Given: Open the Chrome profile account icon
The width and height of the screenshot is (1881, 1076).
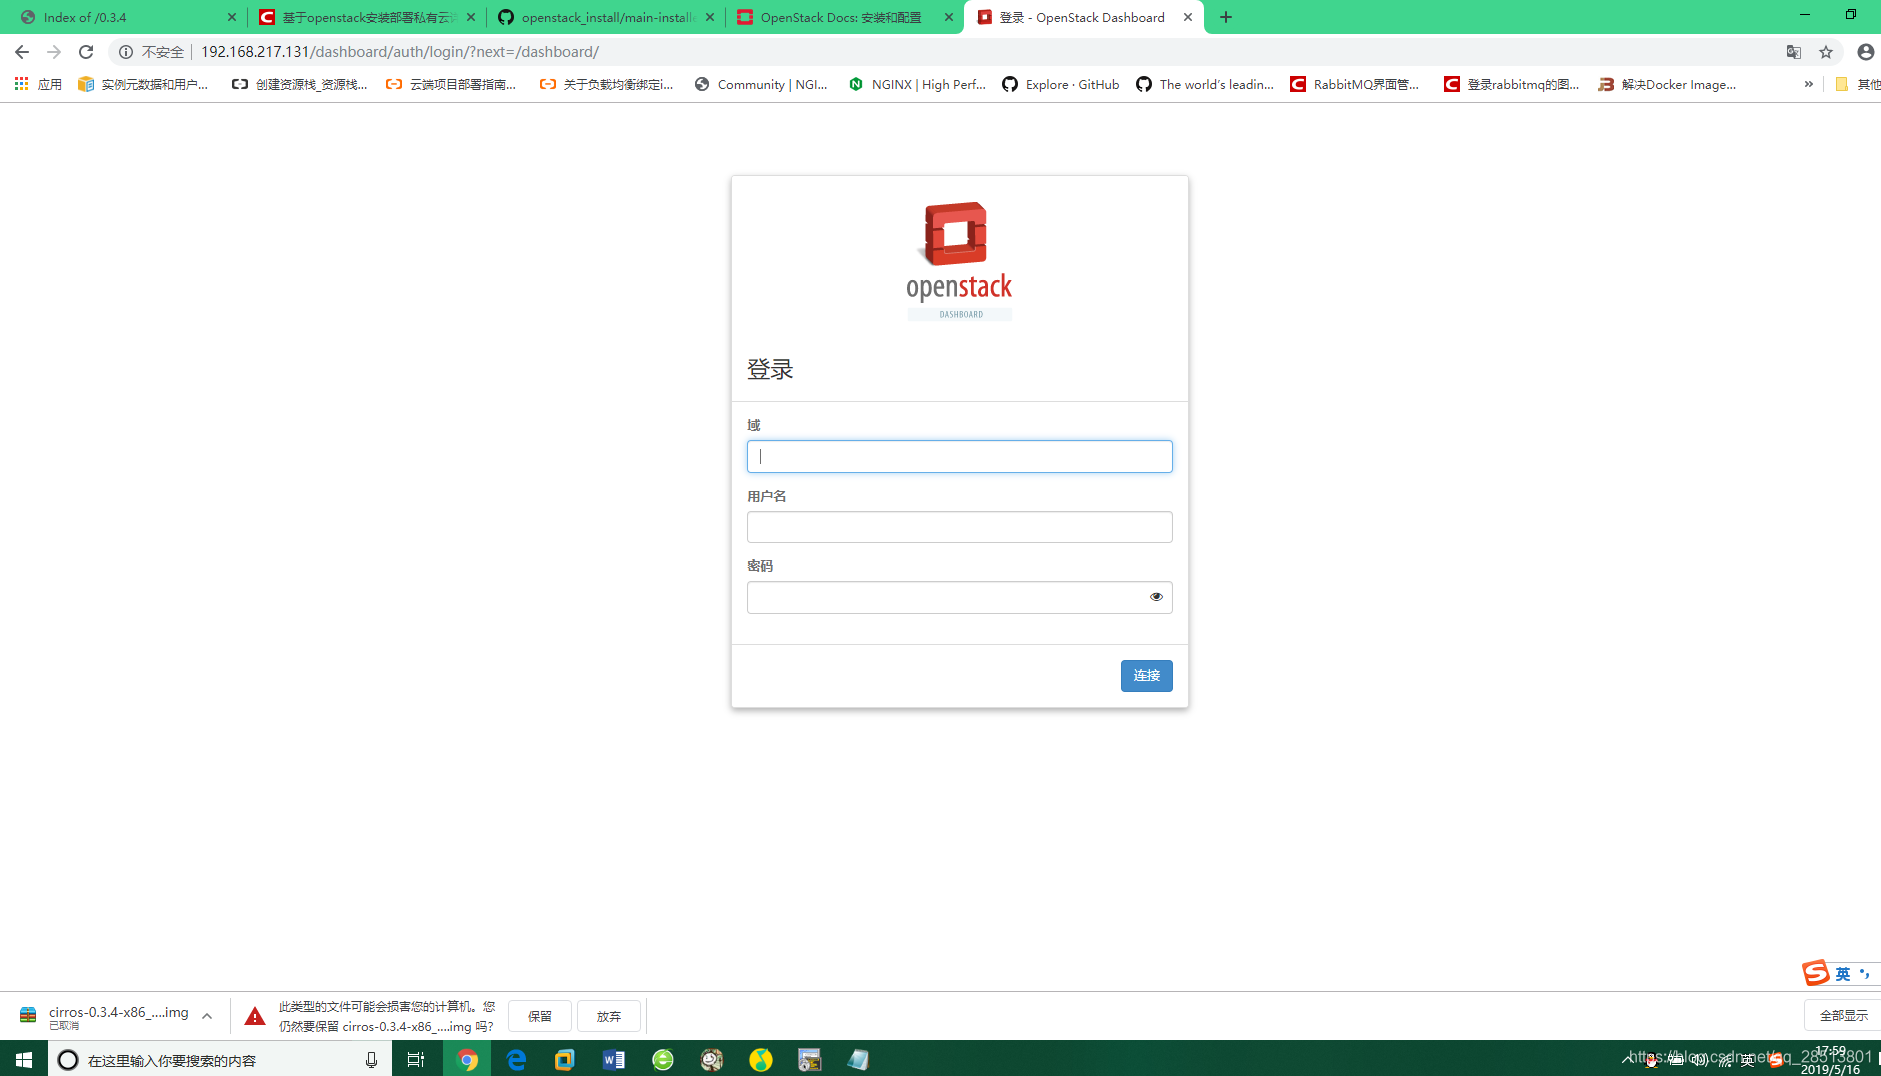Looking at the screenshot, I should pyautogui.click(x=1865, y=52).
